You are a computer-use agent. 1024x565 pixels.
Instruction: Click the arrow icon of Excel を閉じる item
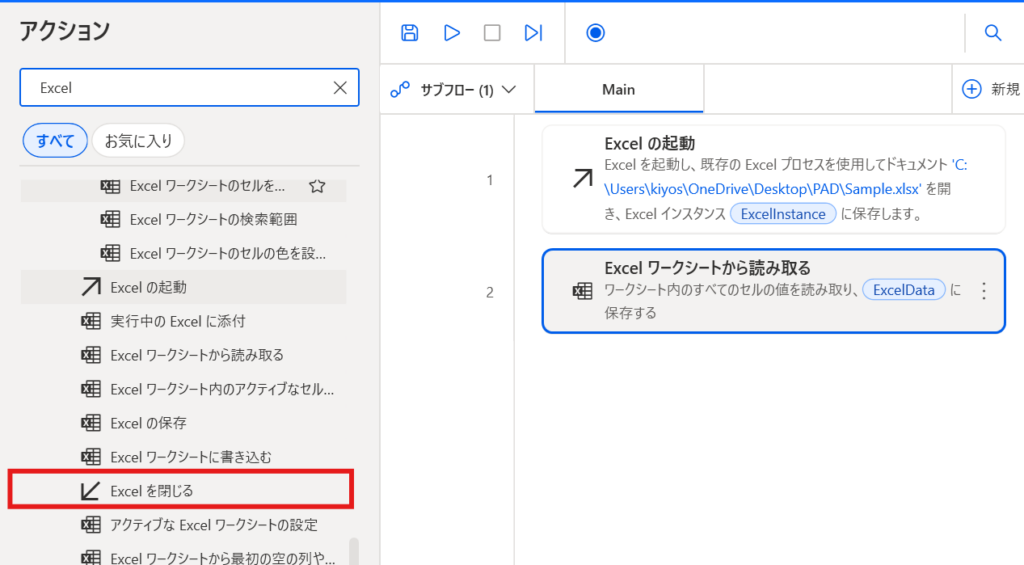(90, 491)
